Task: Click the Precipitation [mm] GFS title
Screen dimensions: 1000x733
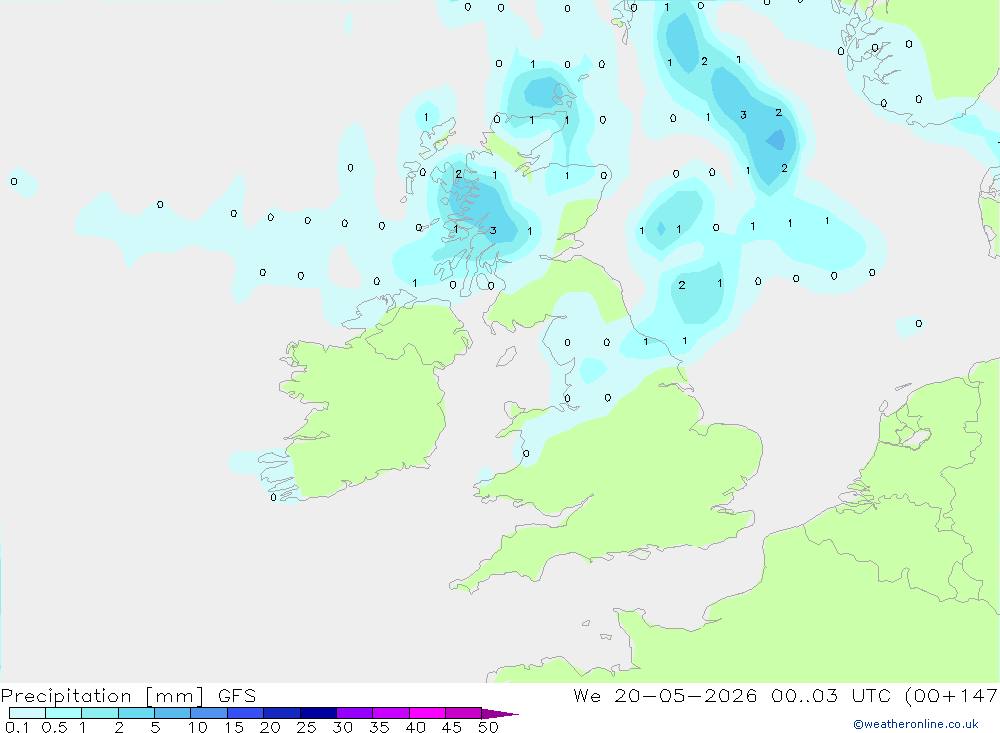Action: (128, 695)
